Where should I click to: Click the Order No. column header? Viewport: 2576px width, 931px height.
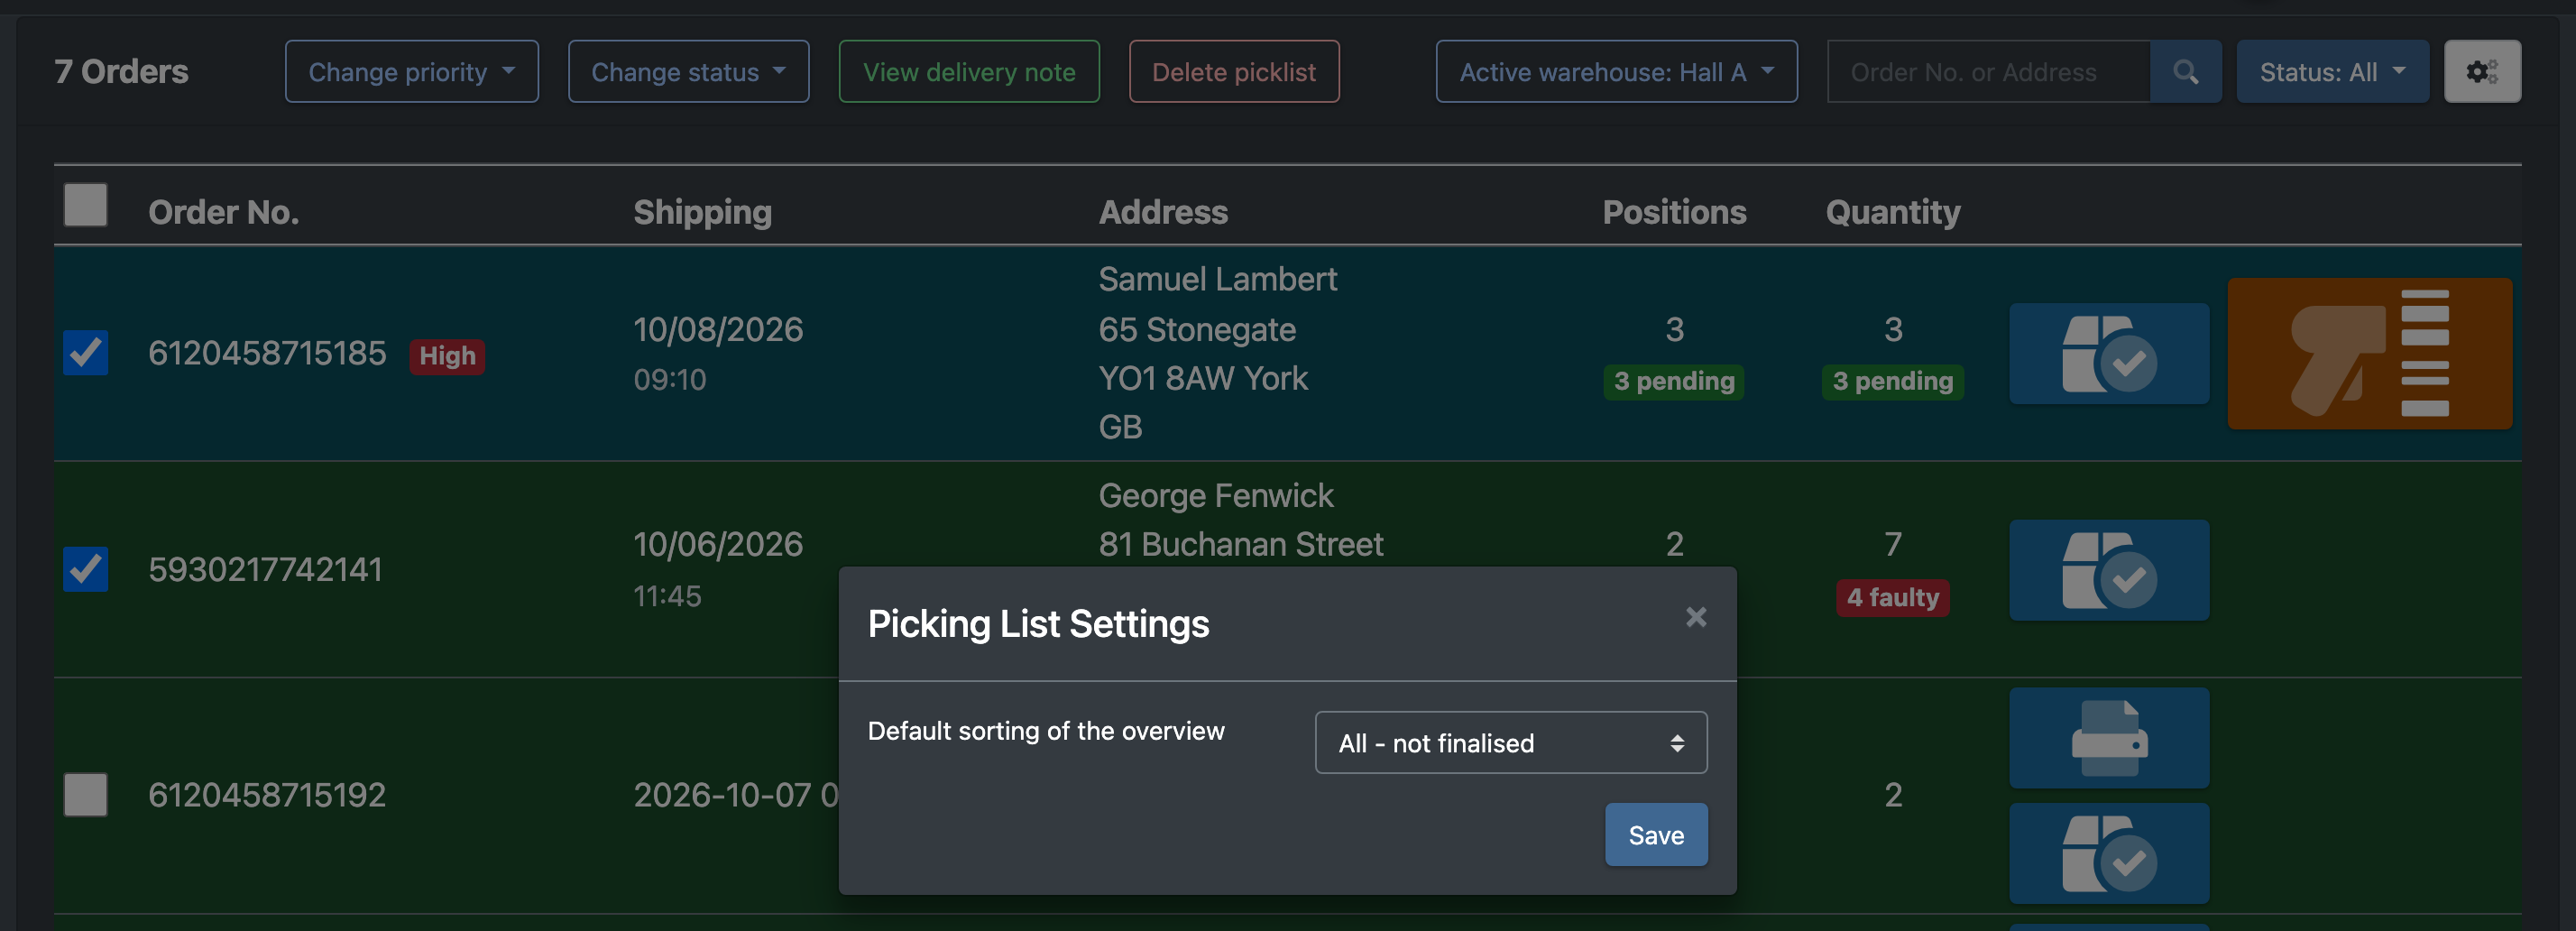224,212
